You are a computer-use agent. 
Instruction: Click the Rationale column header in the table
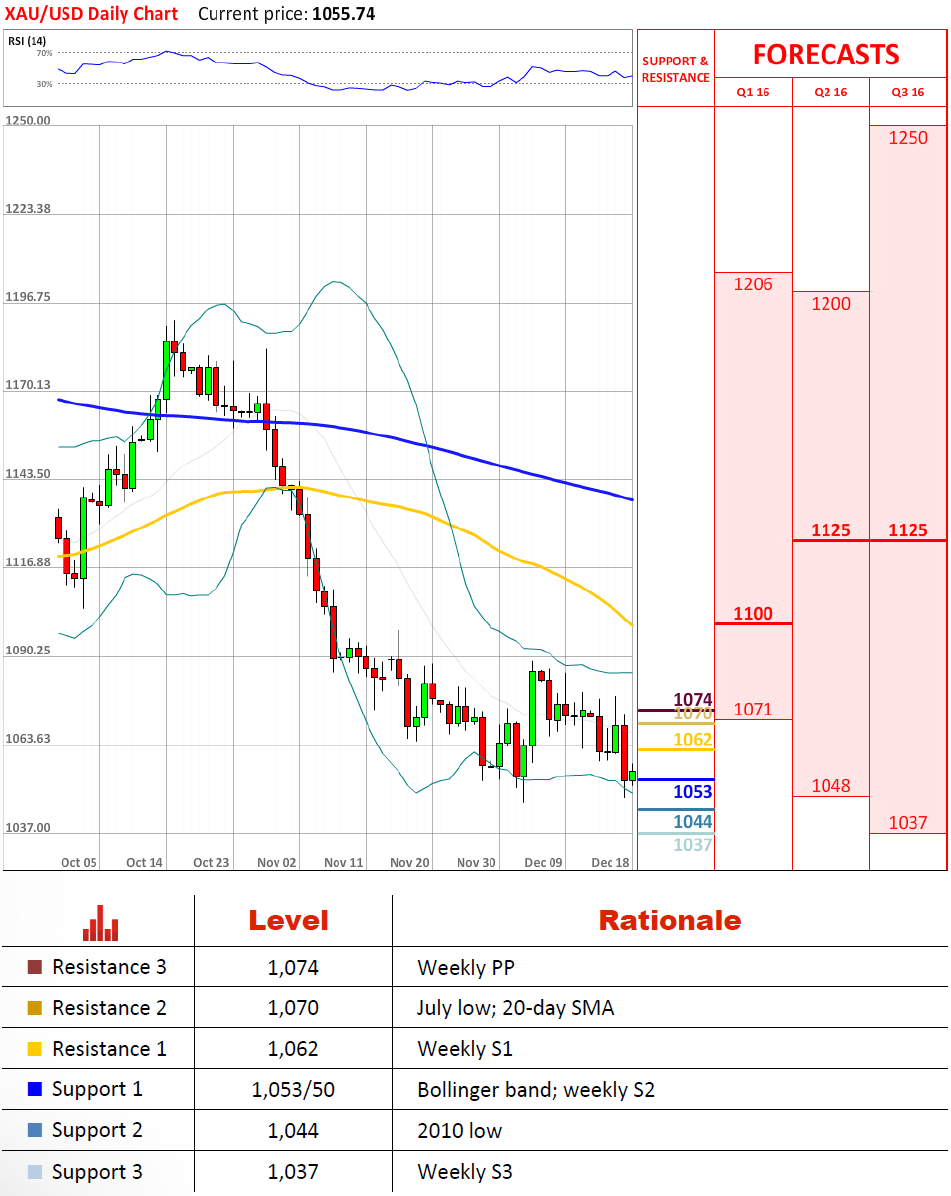pos(670,920)
